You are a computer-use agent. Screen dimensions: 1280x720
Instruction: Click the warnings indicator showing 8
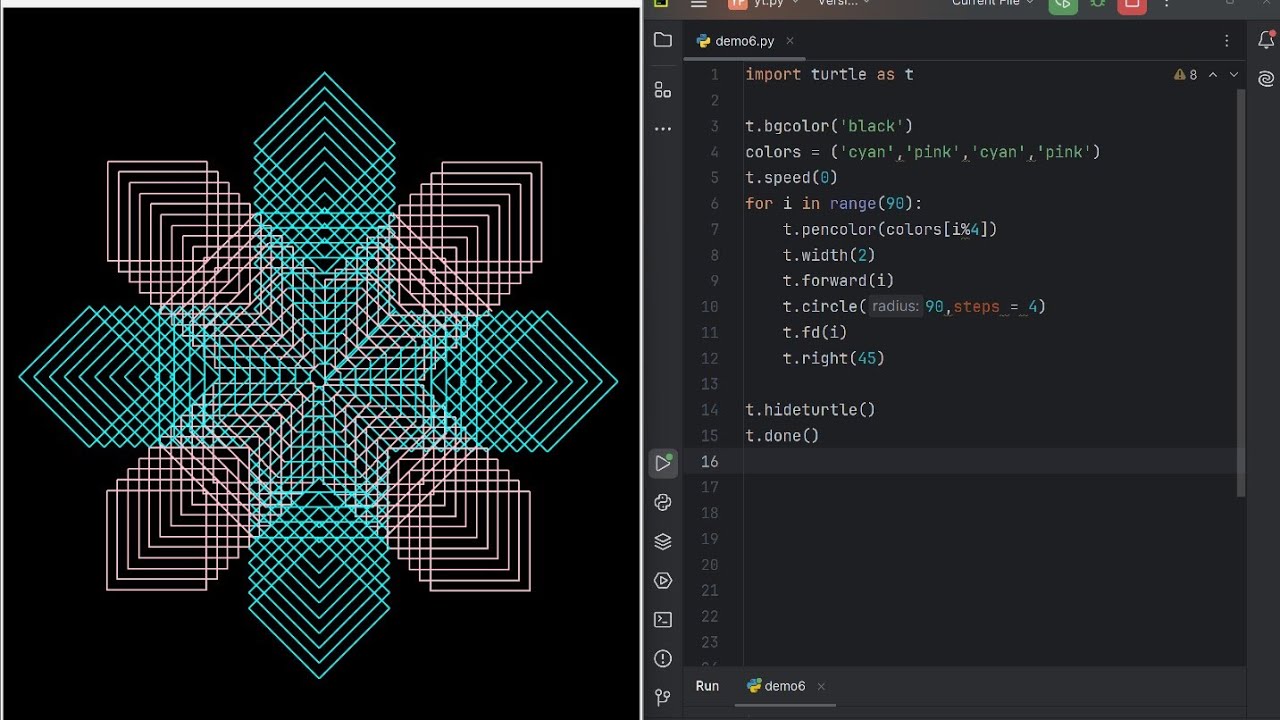coord(1186,75)
